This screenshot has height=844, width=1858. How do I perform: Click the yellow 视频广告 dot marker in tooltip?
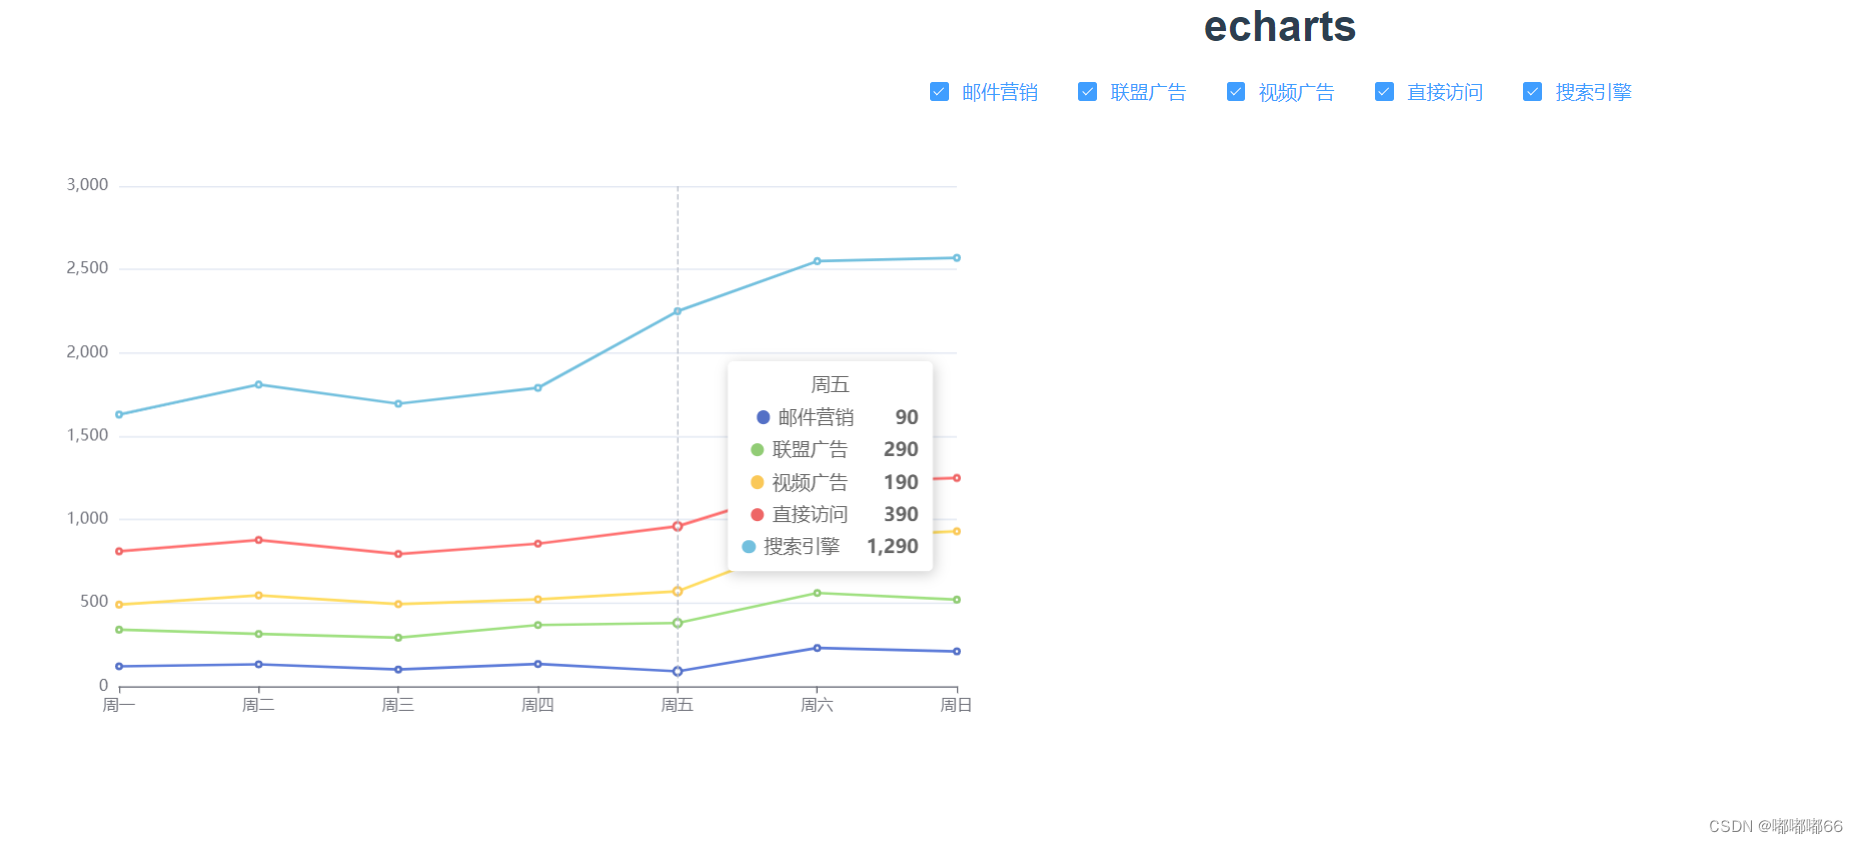point(755,482)
